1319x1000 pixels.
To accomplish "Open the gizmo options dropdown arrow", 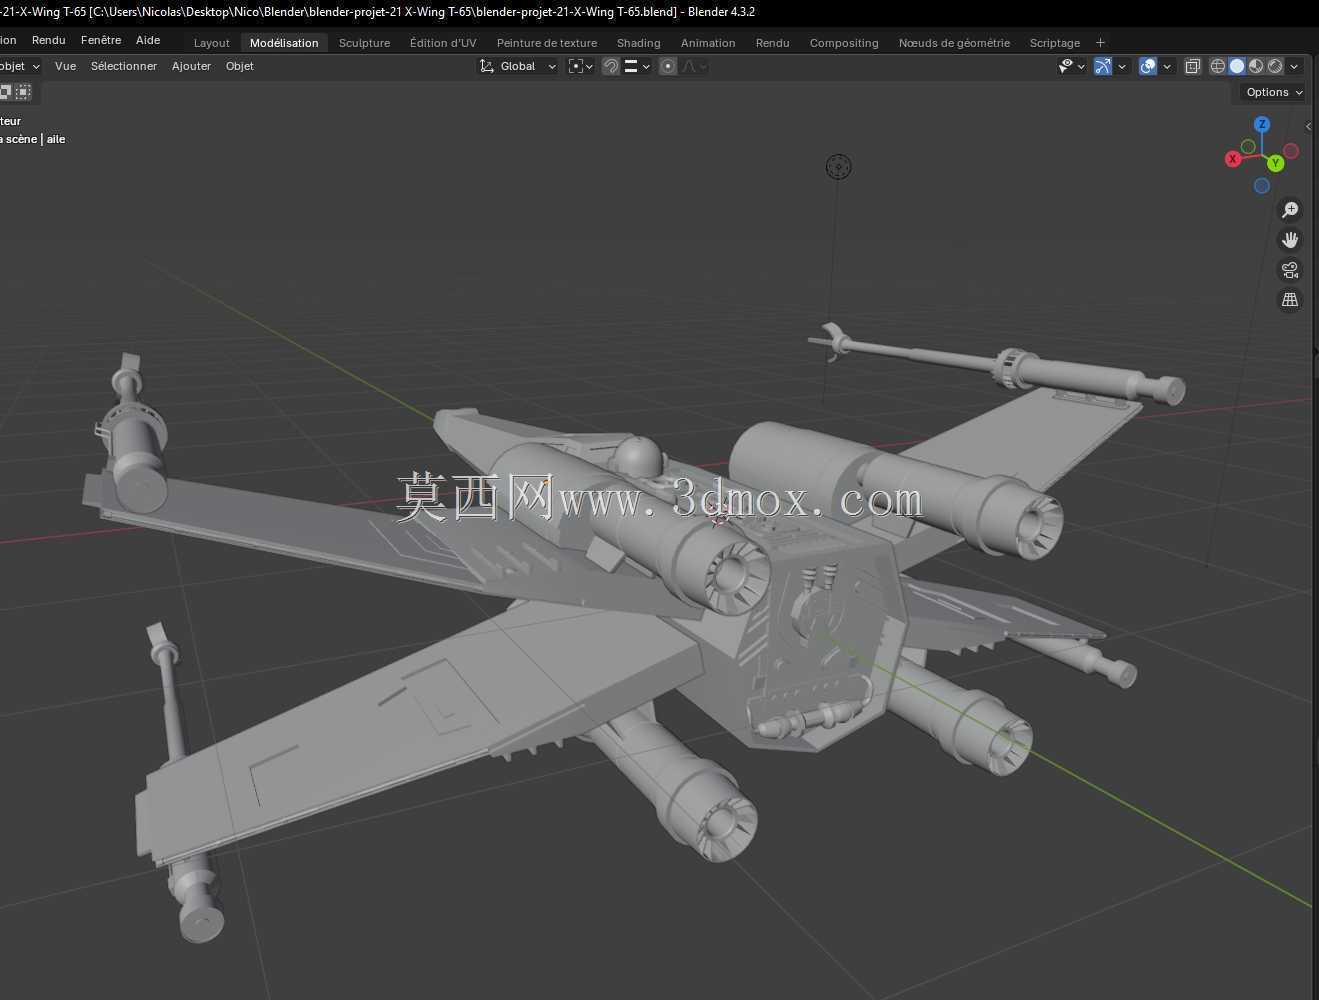I will (1122, 66).
